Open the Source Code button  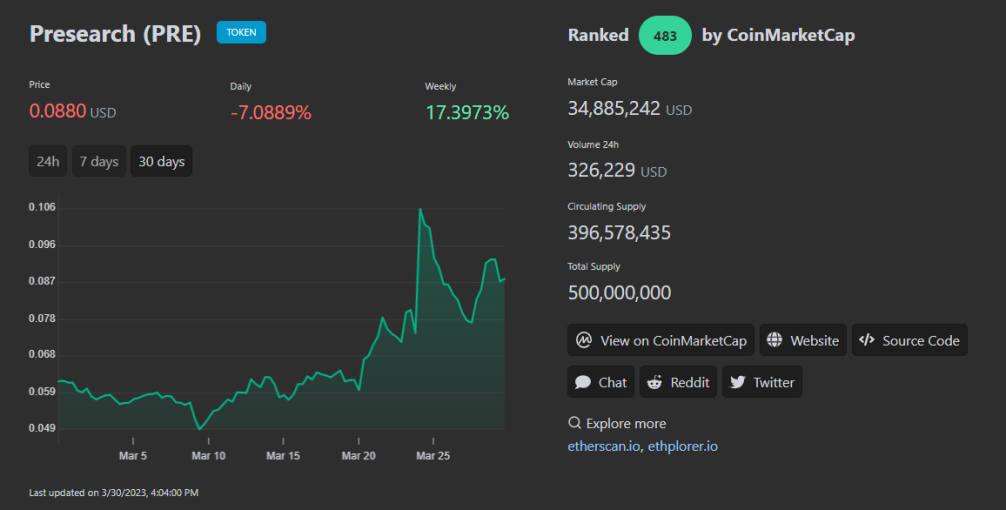pos(909,340)
